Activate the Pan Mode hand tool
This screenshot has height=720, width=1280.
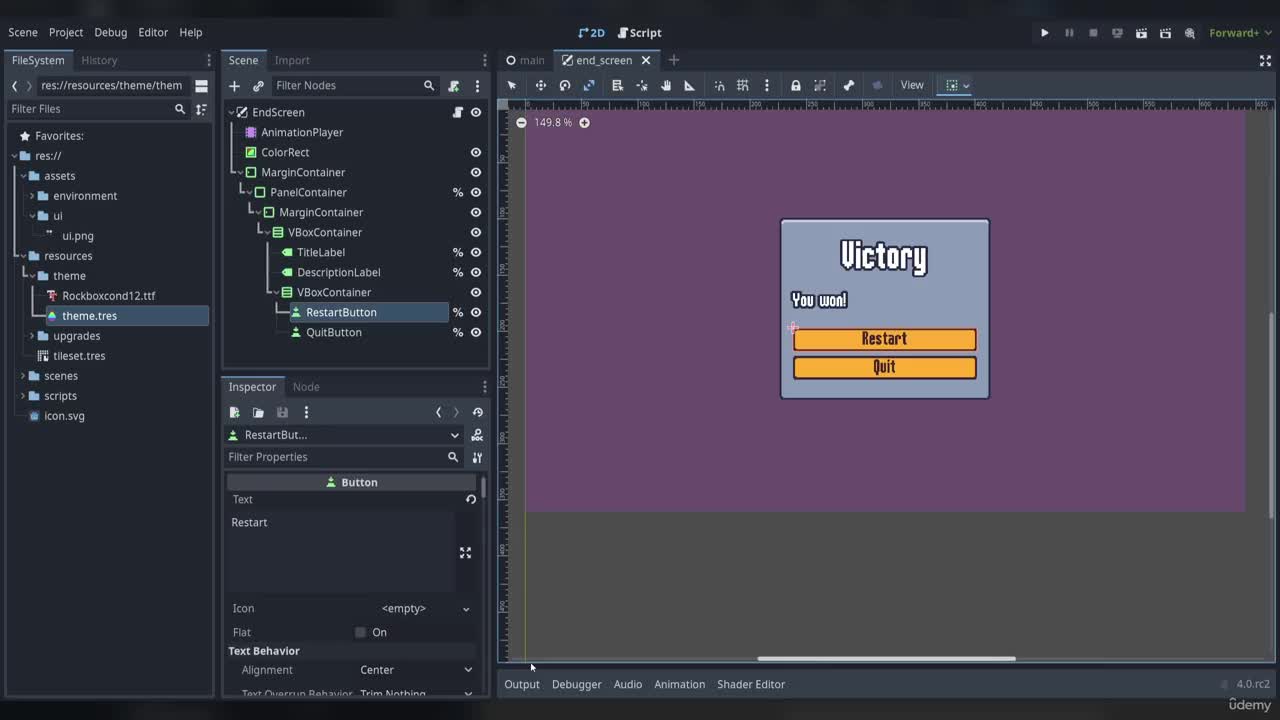click(x=665, y=85)
